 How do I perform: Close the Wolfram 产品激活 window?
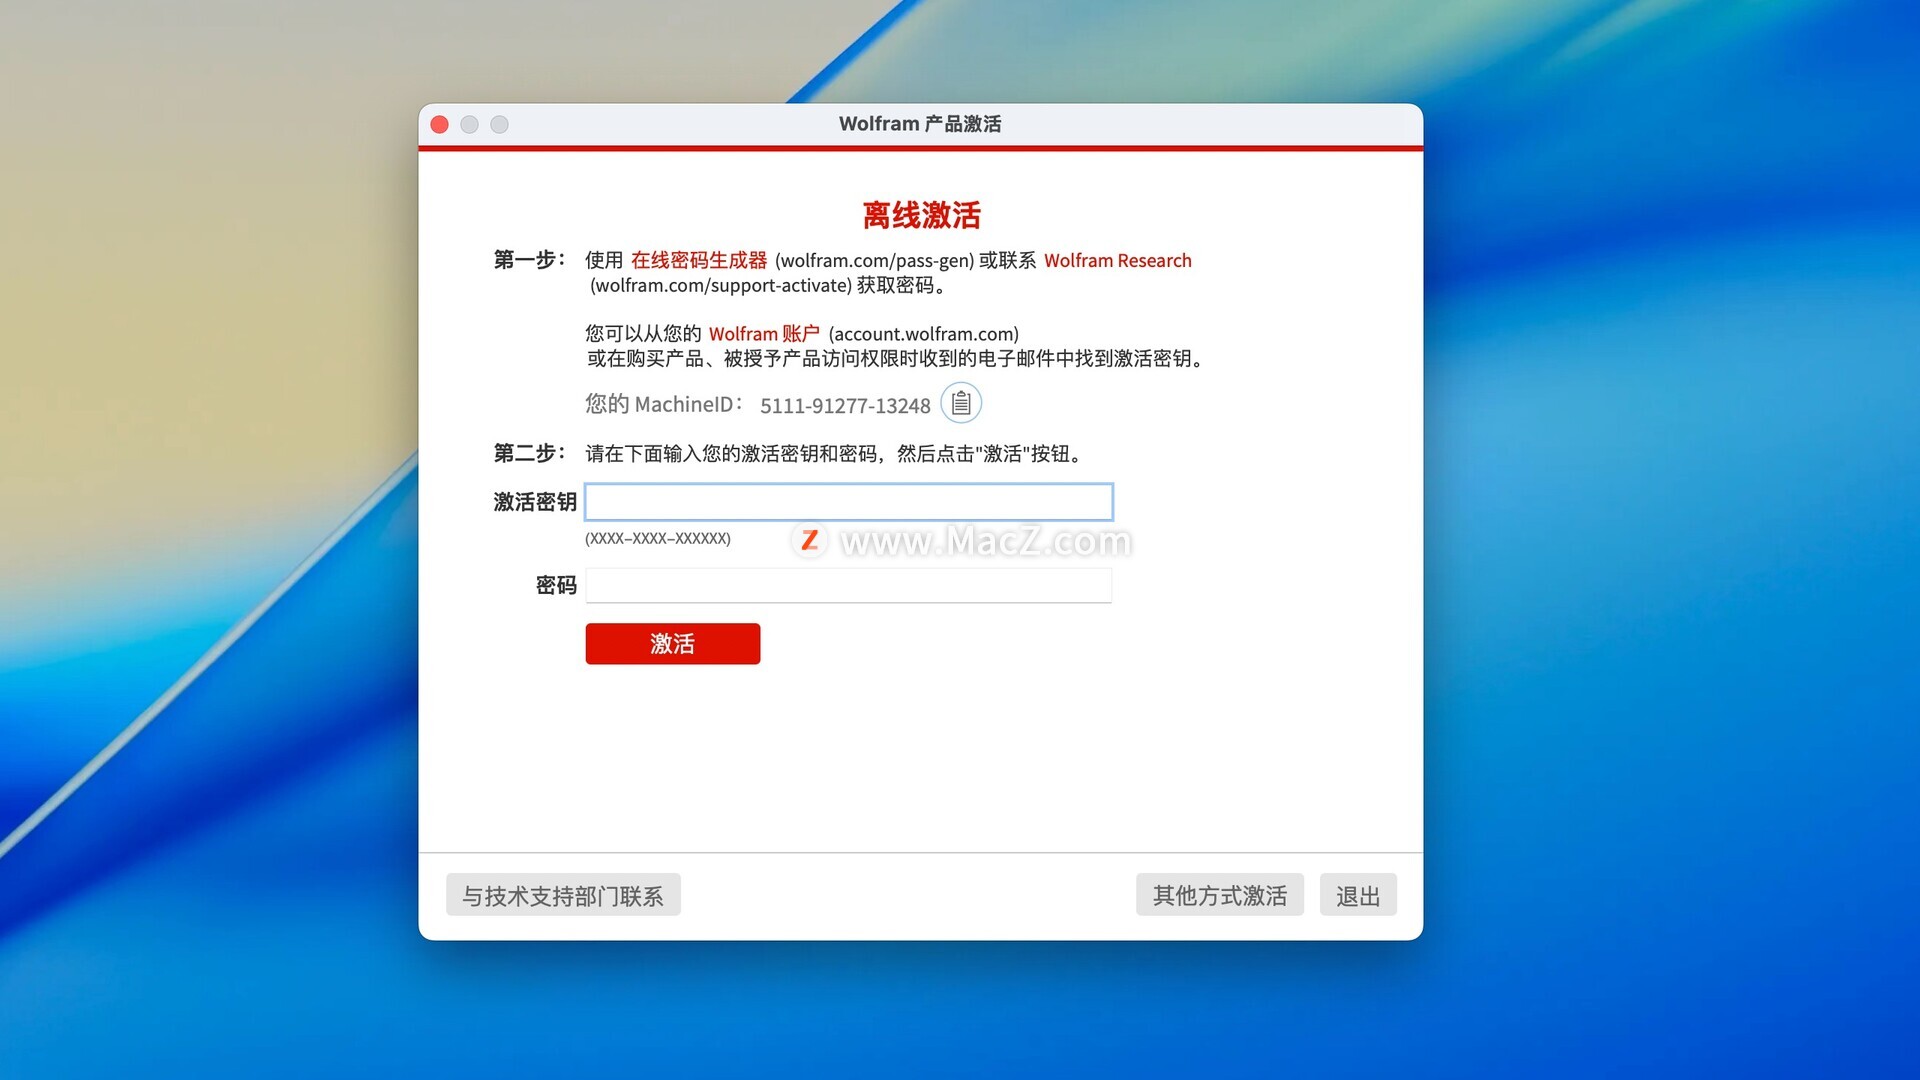(x=440, y=124)
